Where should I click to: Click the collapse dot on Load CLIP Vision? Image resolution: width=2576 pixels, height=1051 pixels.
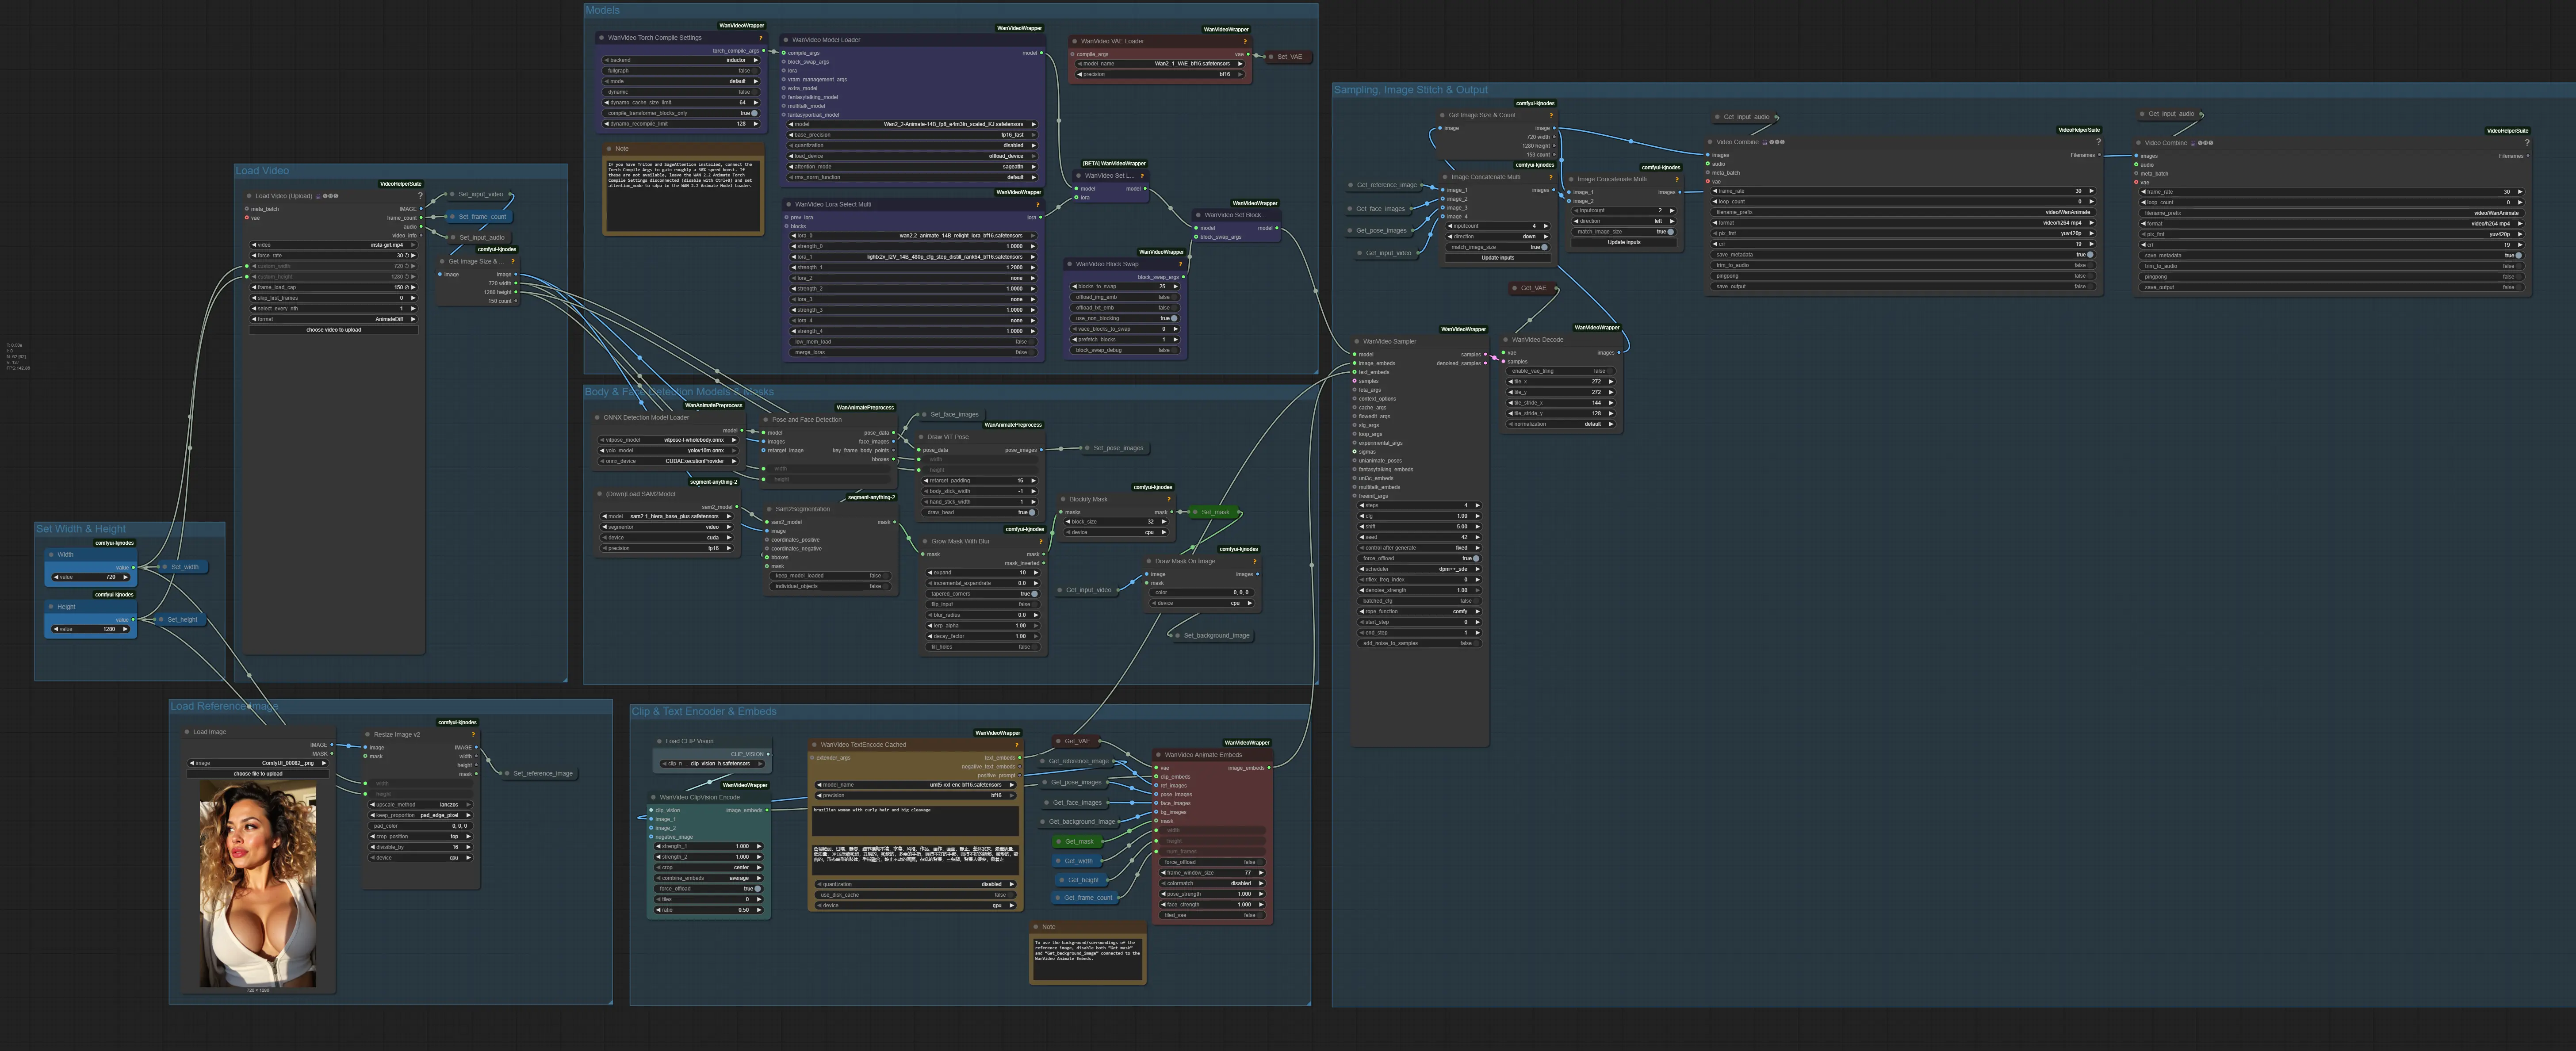[x=659, y=741]
